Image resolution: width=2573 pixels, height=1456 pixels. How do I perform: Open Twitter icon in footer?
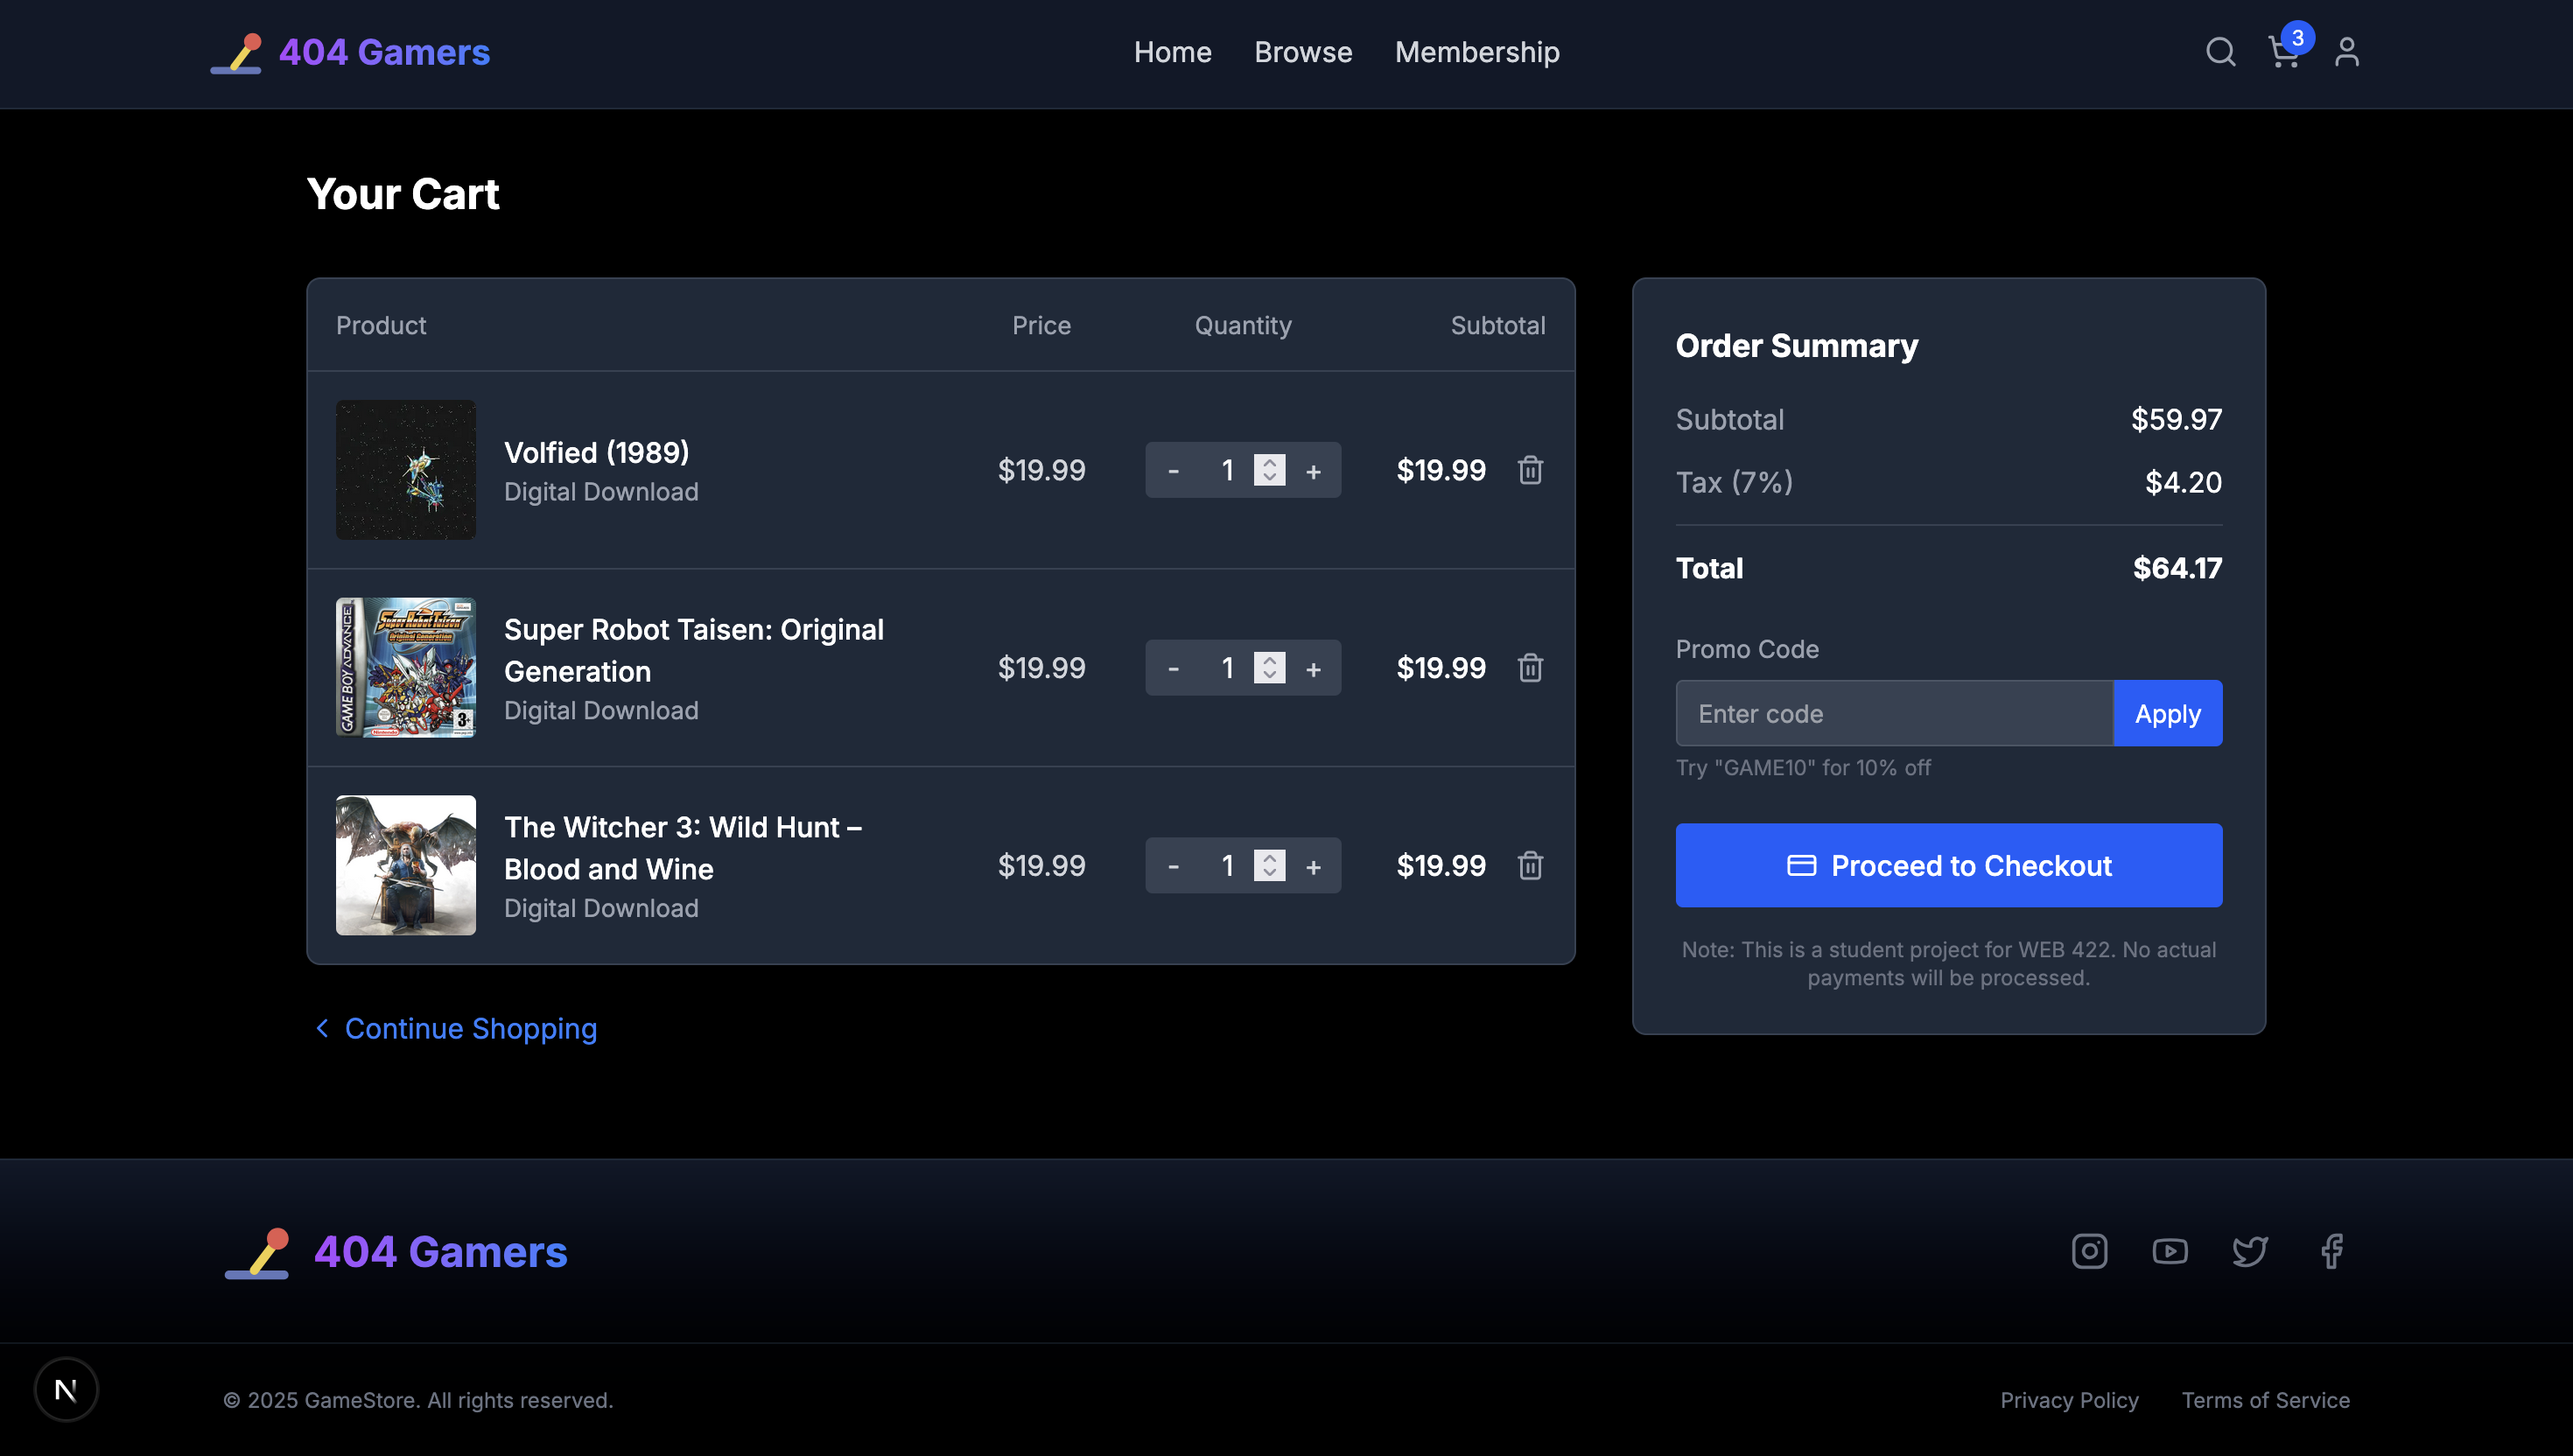tap(2250, 1251)
